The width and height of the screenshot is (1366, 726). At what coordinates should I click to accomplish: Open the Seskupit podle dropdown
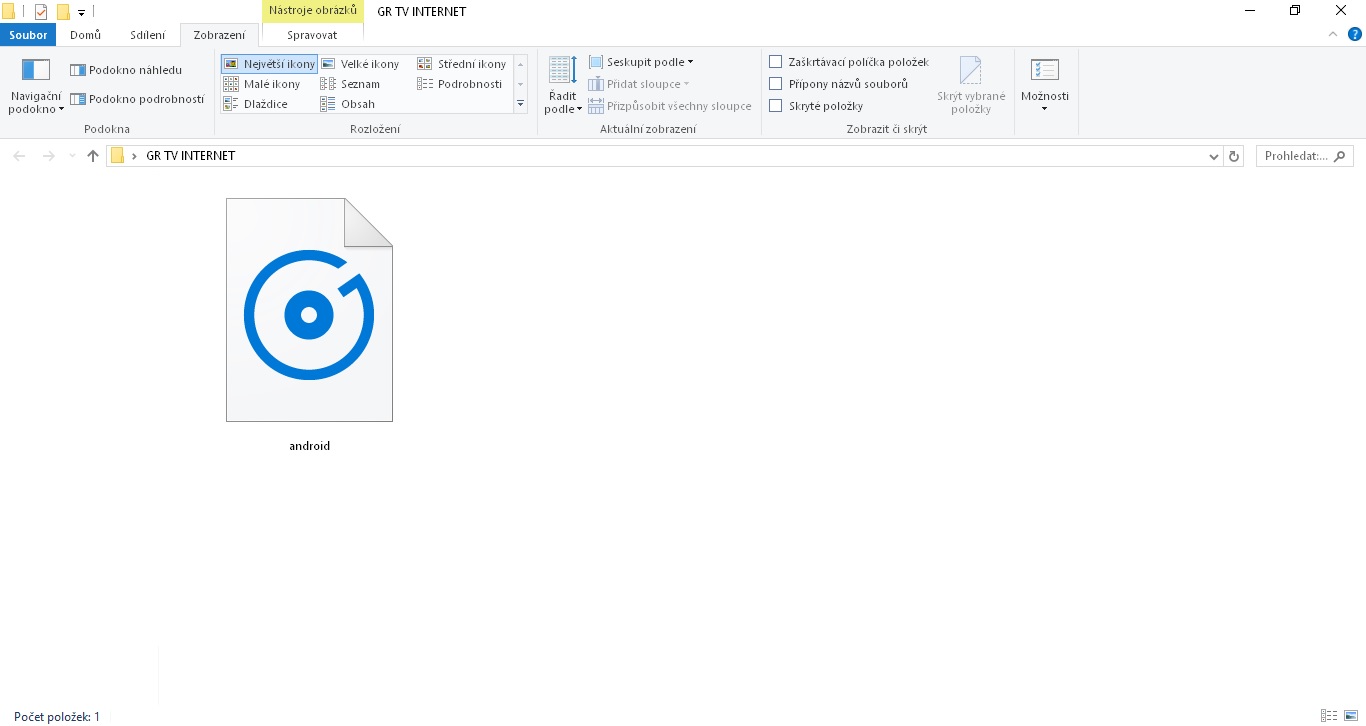[x=641, y=62]
